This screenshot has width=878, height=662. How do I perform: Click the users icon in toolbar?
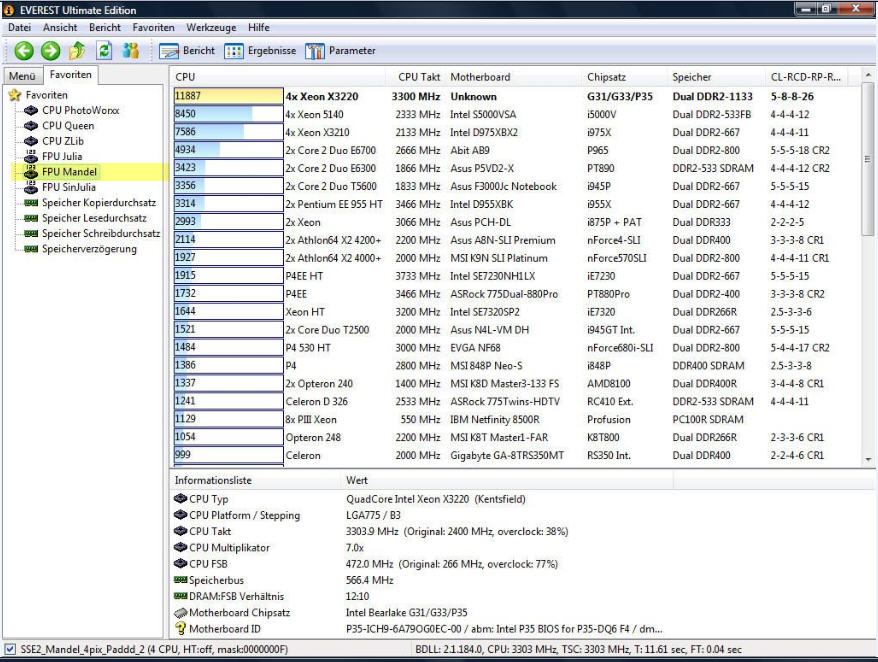point(131,51)
